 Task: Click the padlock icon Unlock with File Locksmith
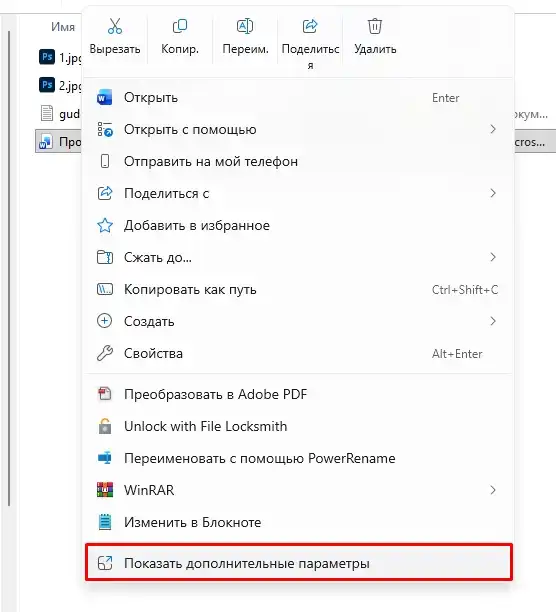[105, 426]
